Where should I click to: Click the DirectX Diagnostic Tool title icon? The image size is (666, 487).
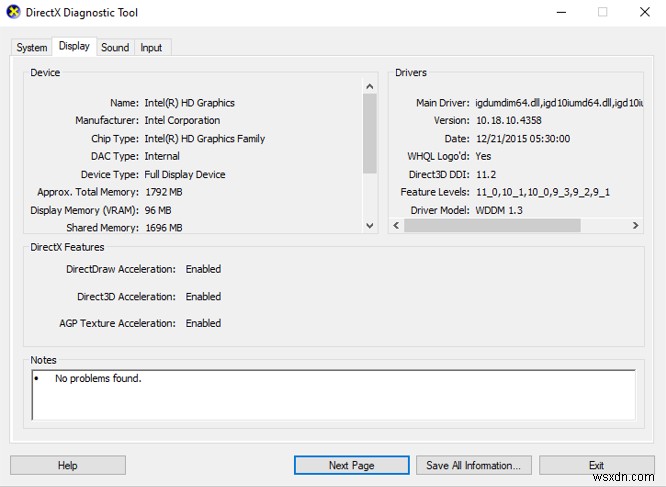click(x=14, y=12)
